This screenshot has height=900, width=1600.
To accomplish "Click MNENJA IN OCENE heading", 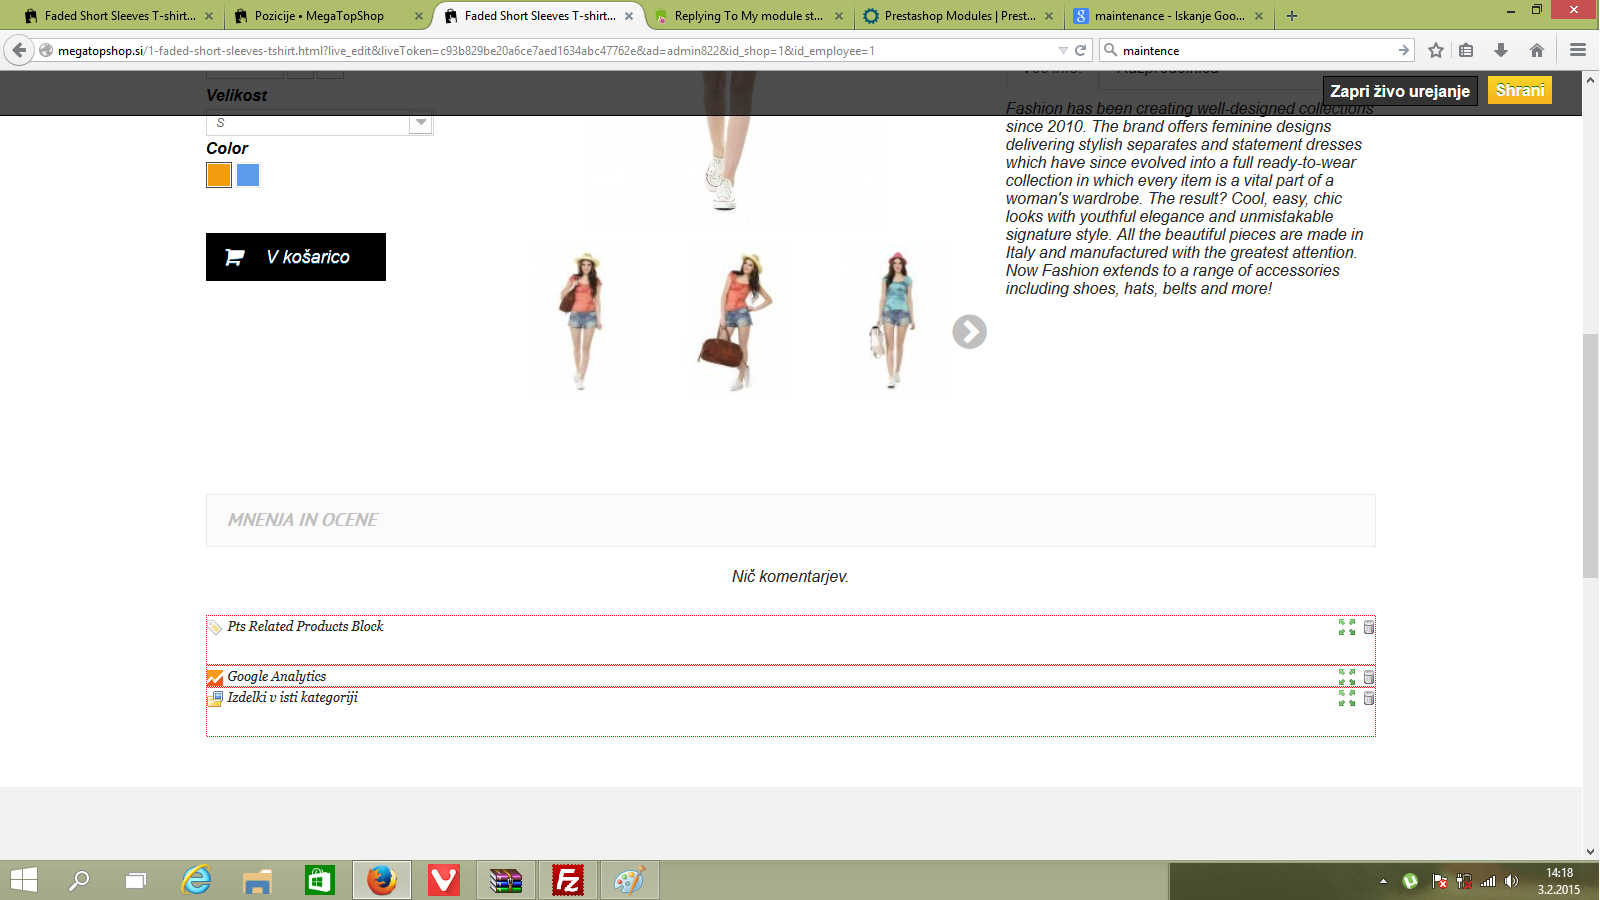I will point(303,520).
